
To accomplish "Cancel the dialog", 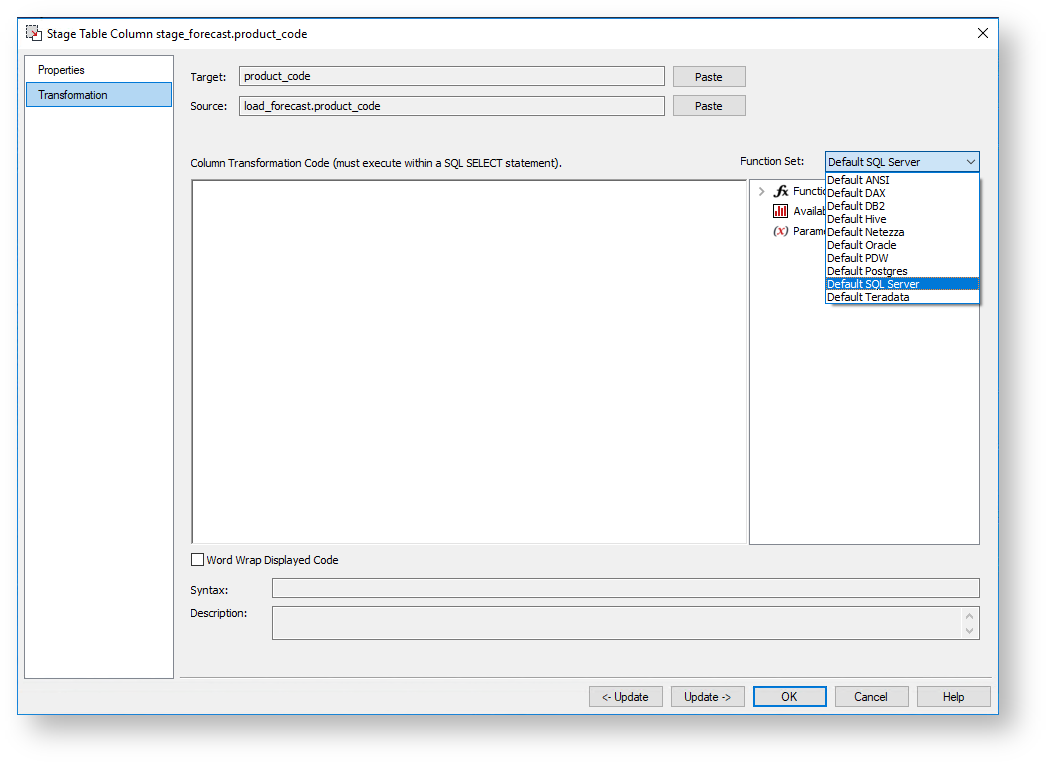I will 871,696.
